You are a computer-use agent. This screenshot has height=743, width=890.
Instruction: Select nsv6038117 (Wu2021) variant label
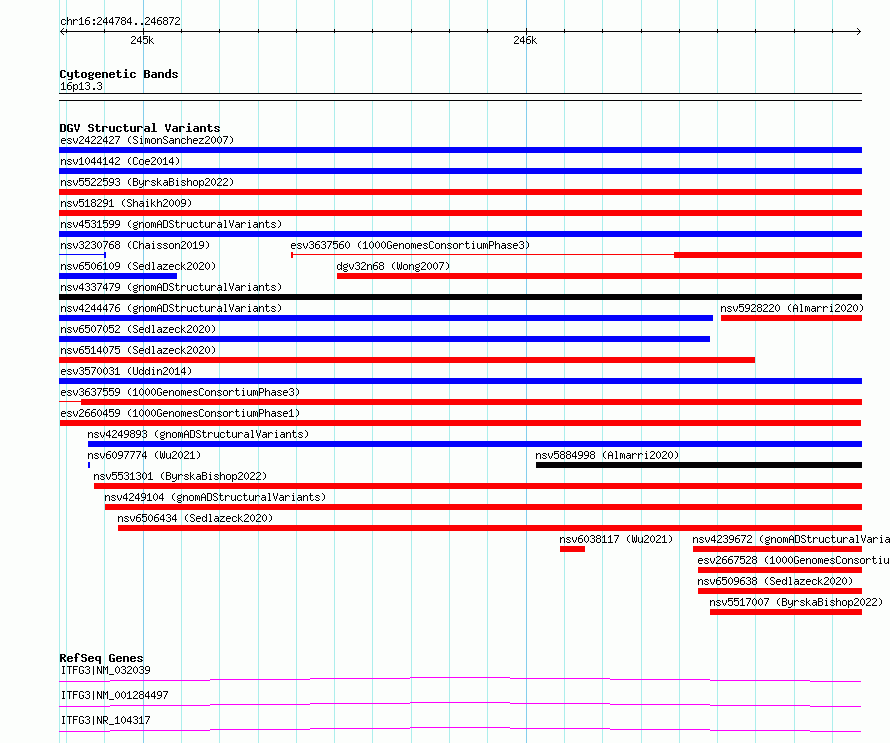coord(616,539)
